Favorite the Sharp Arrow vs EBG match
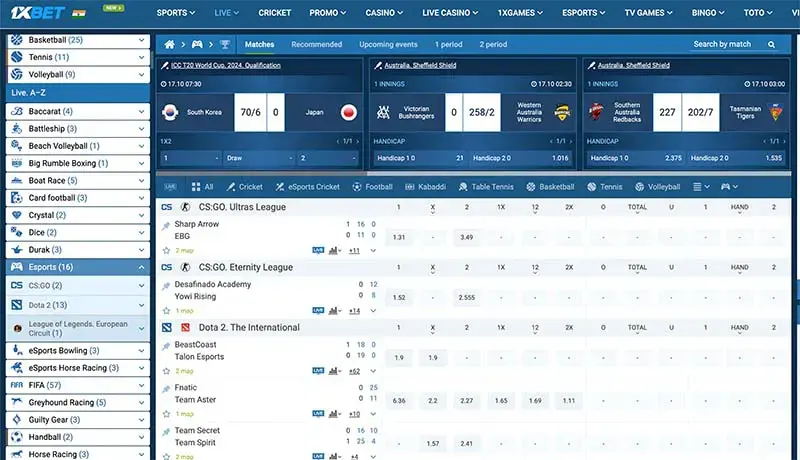The height and width of the screenshot is (460, 800). click(x=166, y=250)
